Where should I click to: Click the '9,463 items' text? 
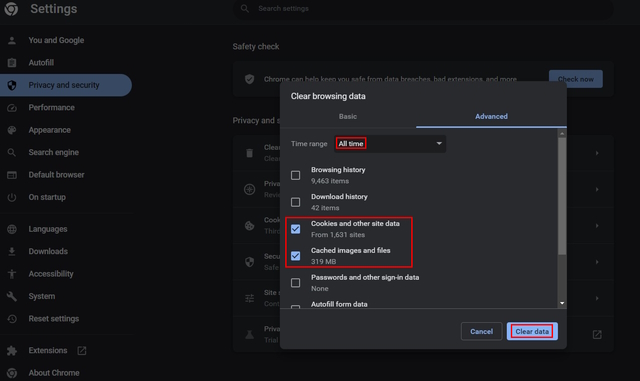pyautogui.click(x=330, y=181)
